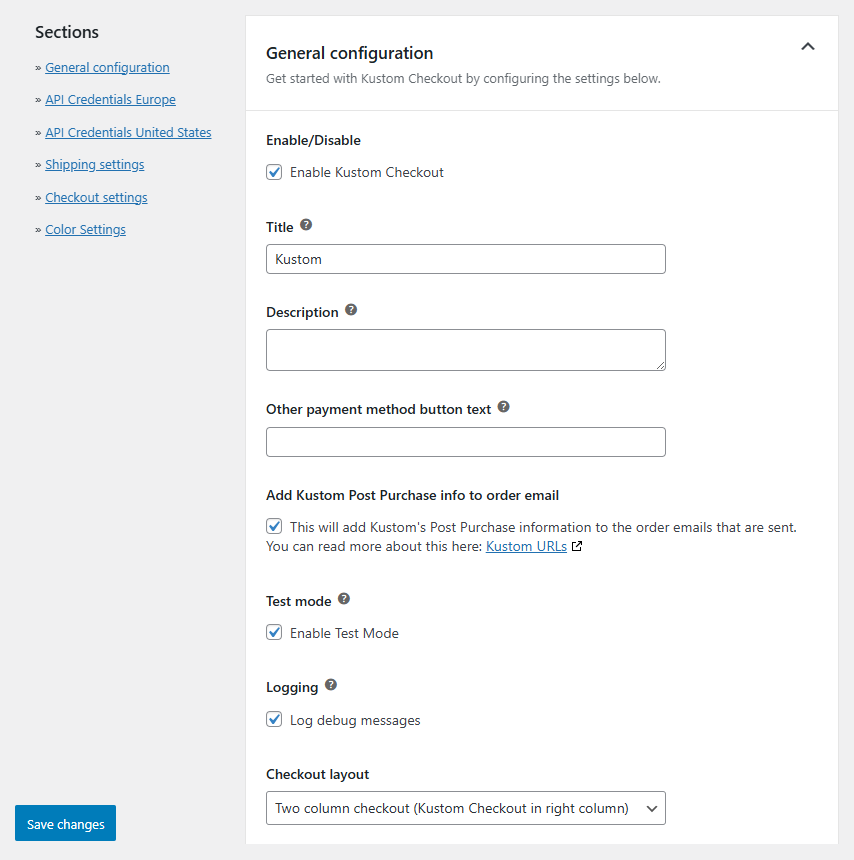Uncheck Enable Kustom Checkout checkbox
This screenshot has height=860, width=854.
pyautogui.click(x=274, y=172)
